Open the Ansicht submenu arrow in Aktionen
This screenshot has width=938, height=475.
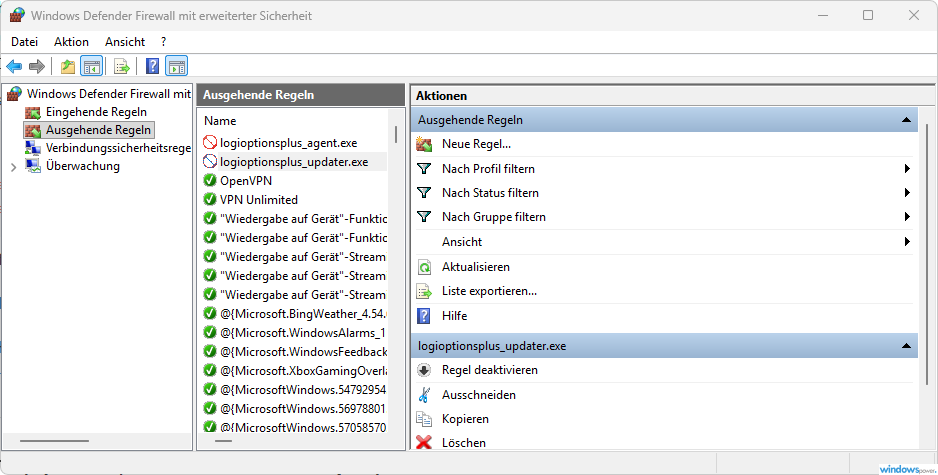pos(907,242)
